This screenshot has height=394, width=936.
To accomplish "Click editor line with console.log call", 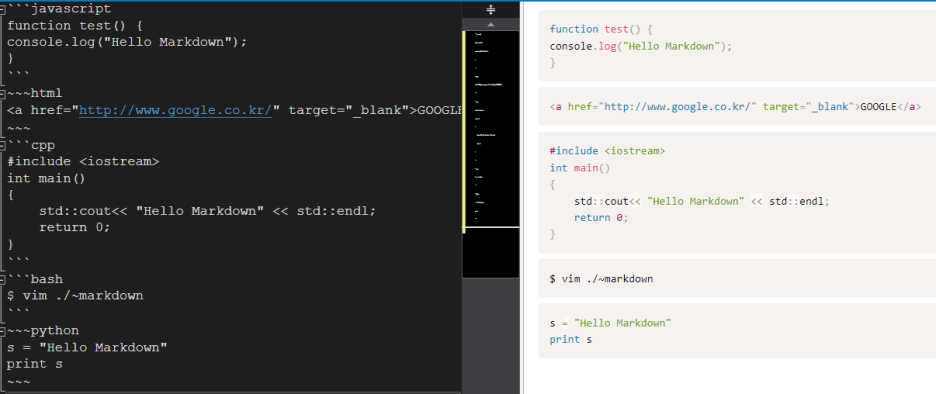I will (x=127, y=42).
